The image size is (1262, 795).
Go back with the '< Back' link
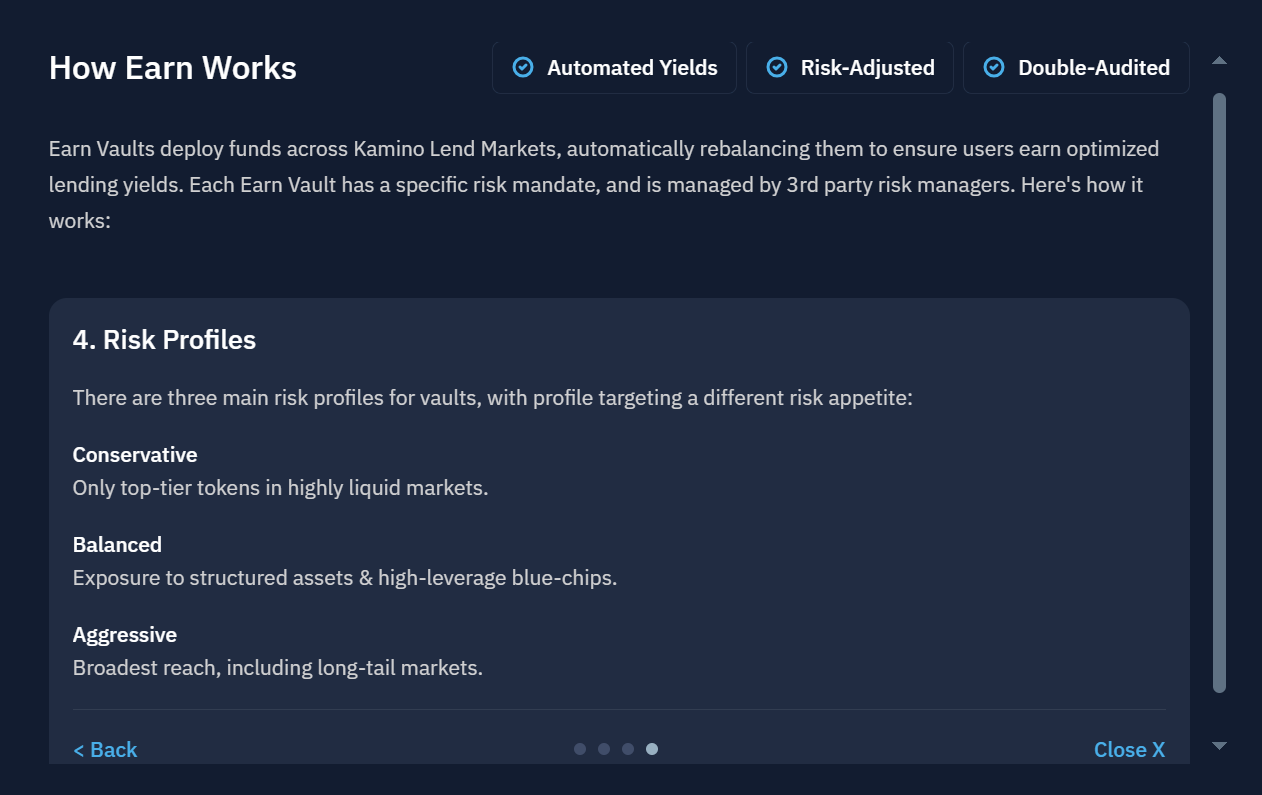[105, 750]
